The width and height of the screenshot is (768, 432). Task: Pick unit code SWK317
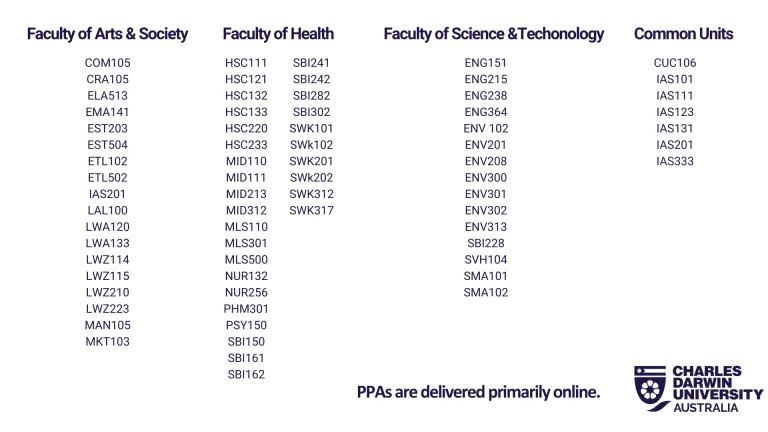(x=312, y=211)
